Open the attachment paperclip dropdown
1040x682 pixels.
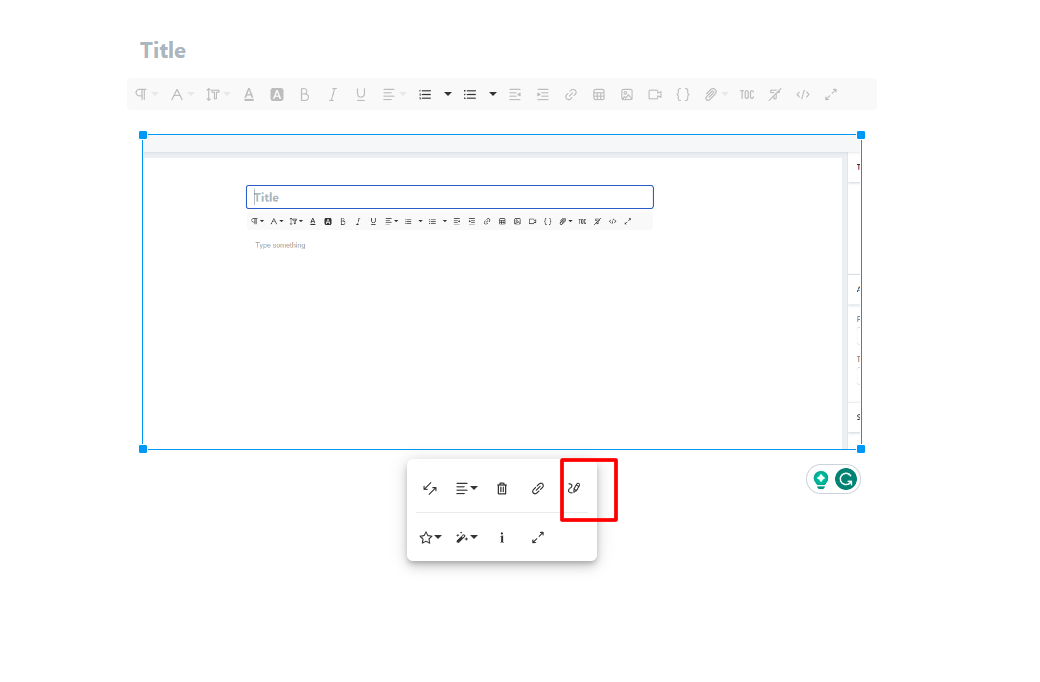(715, 95)
